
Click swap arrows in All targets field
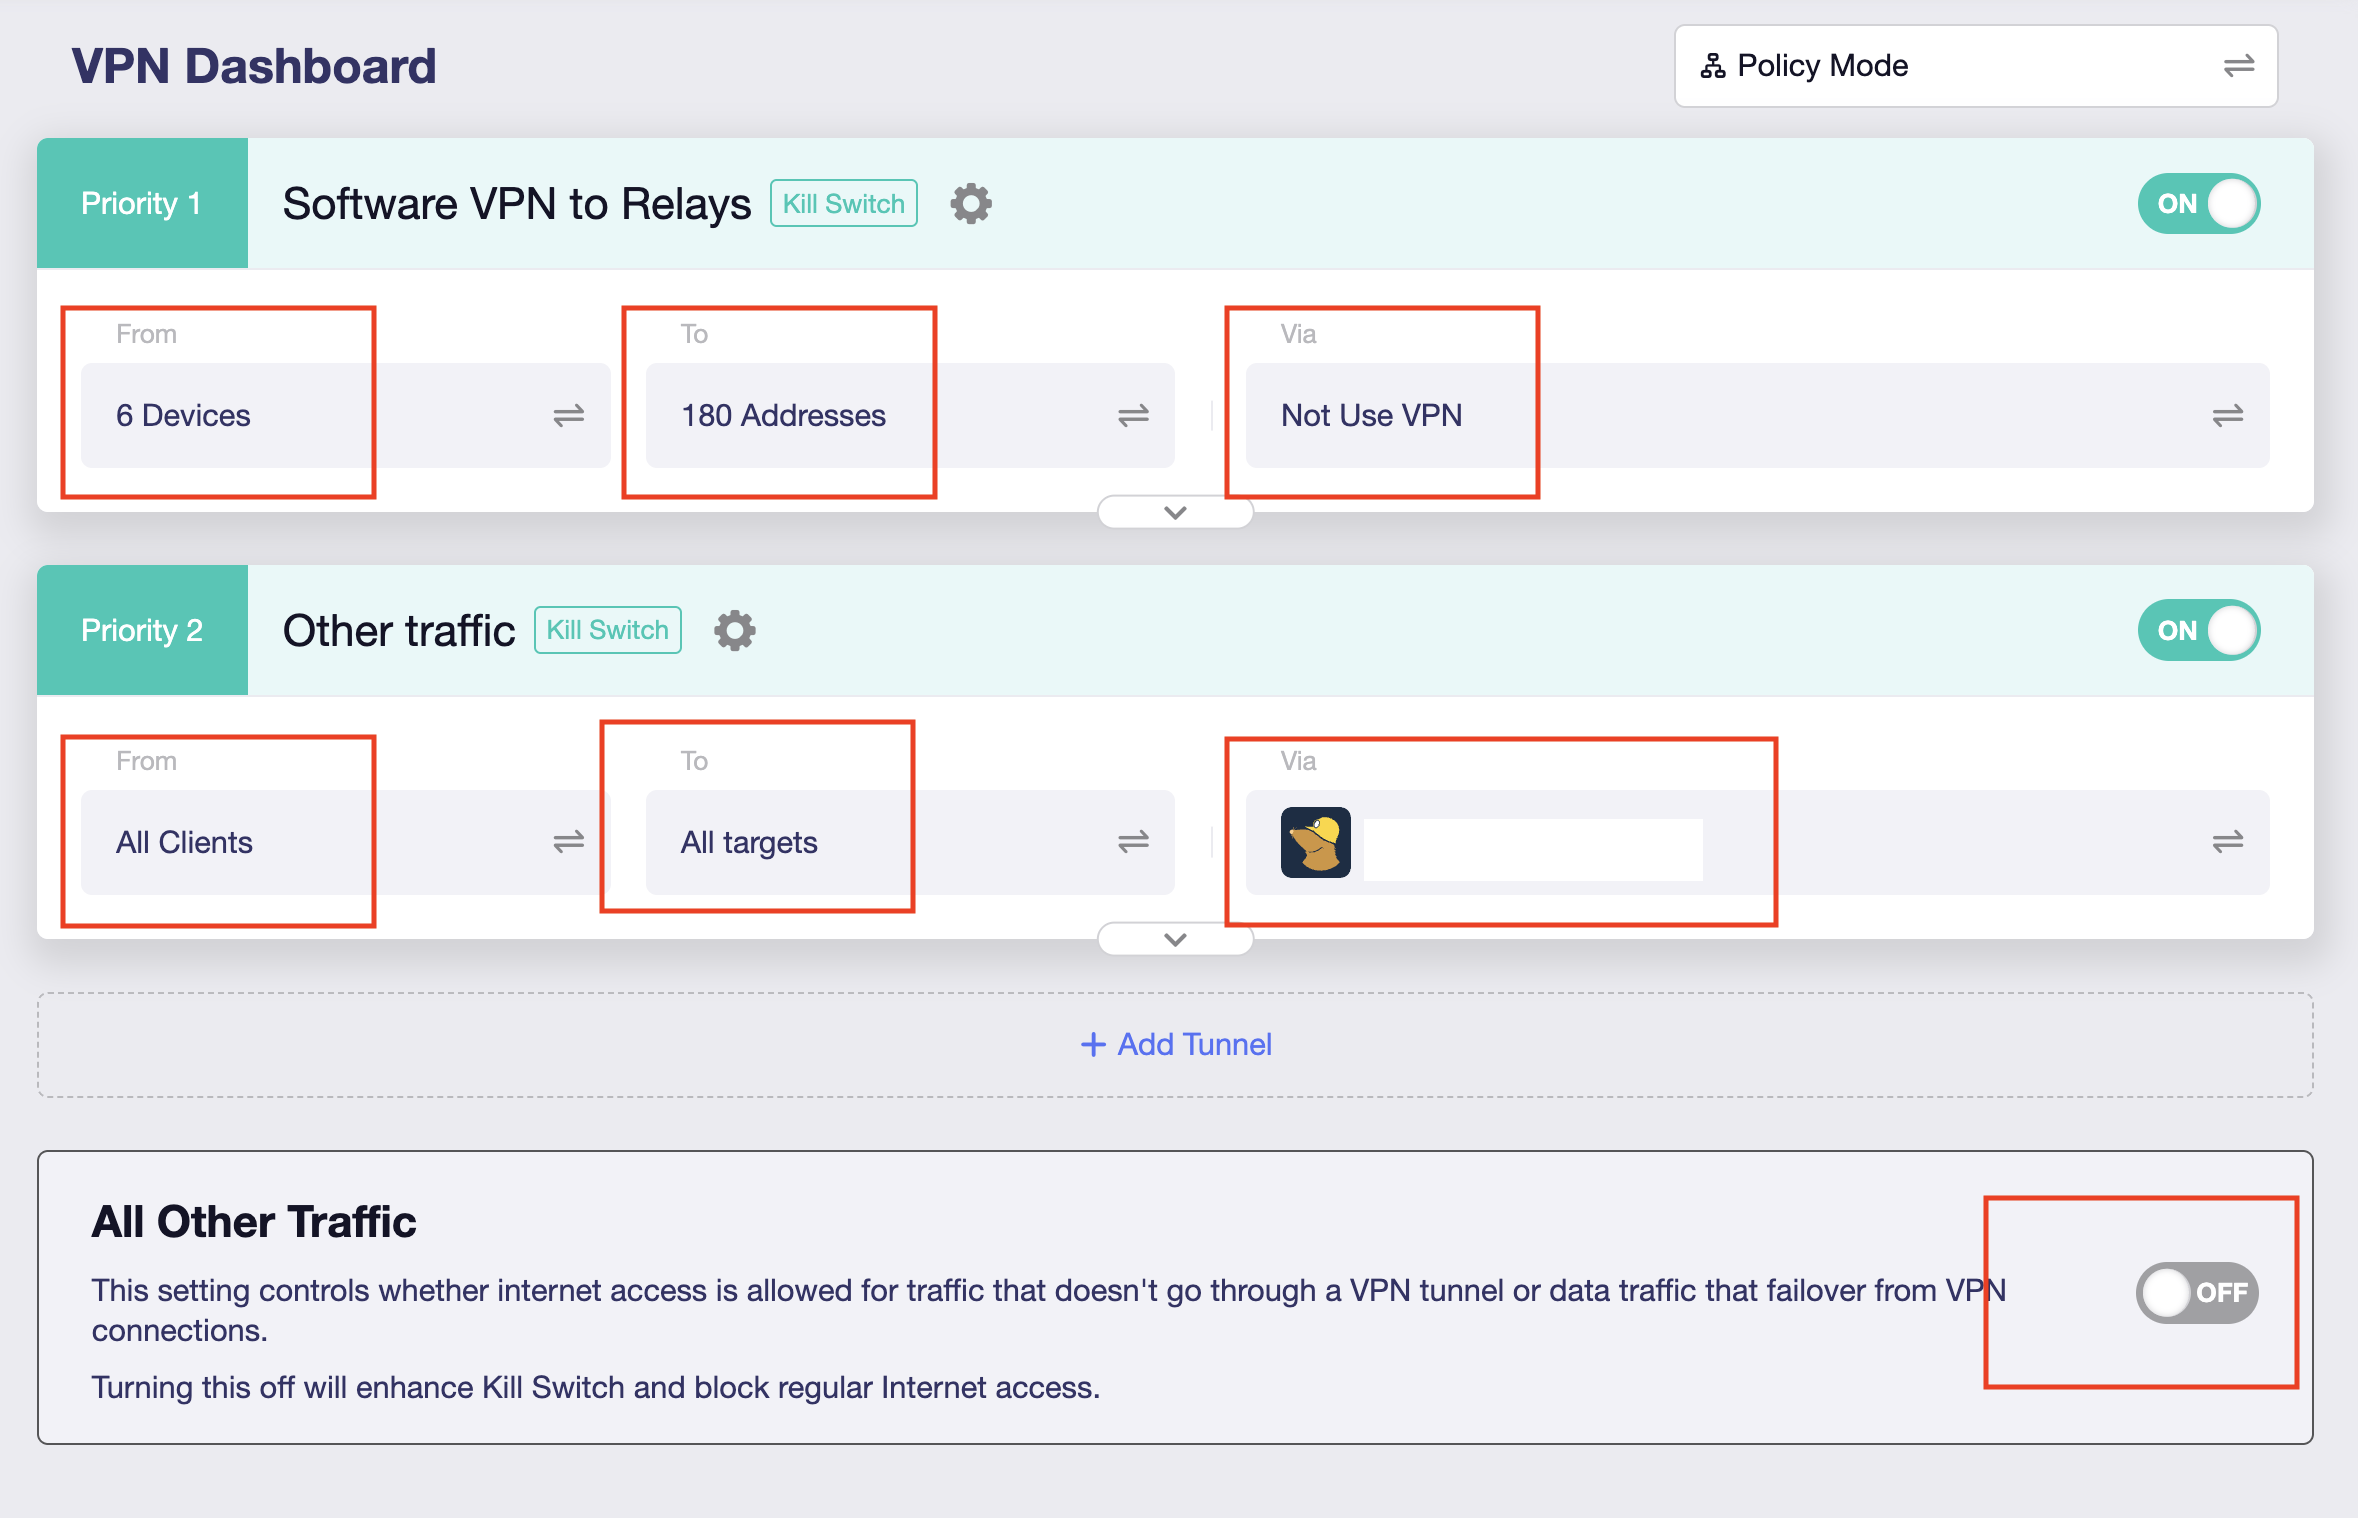point(1132,842)
